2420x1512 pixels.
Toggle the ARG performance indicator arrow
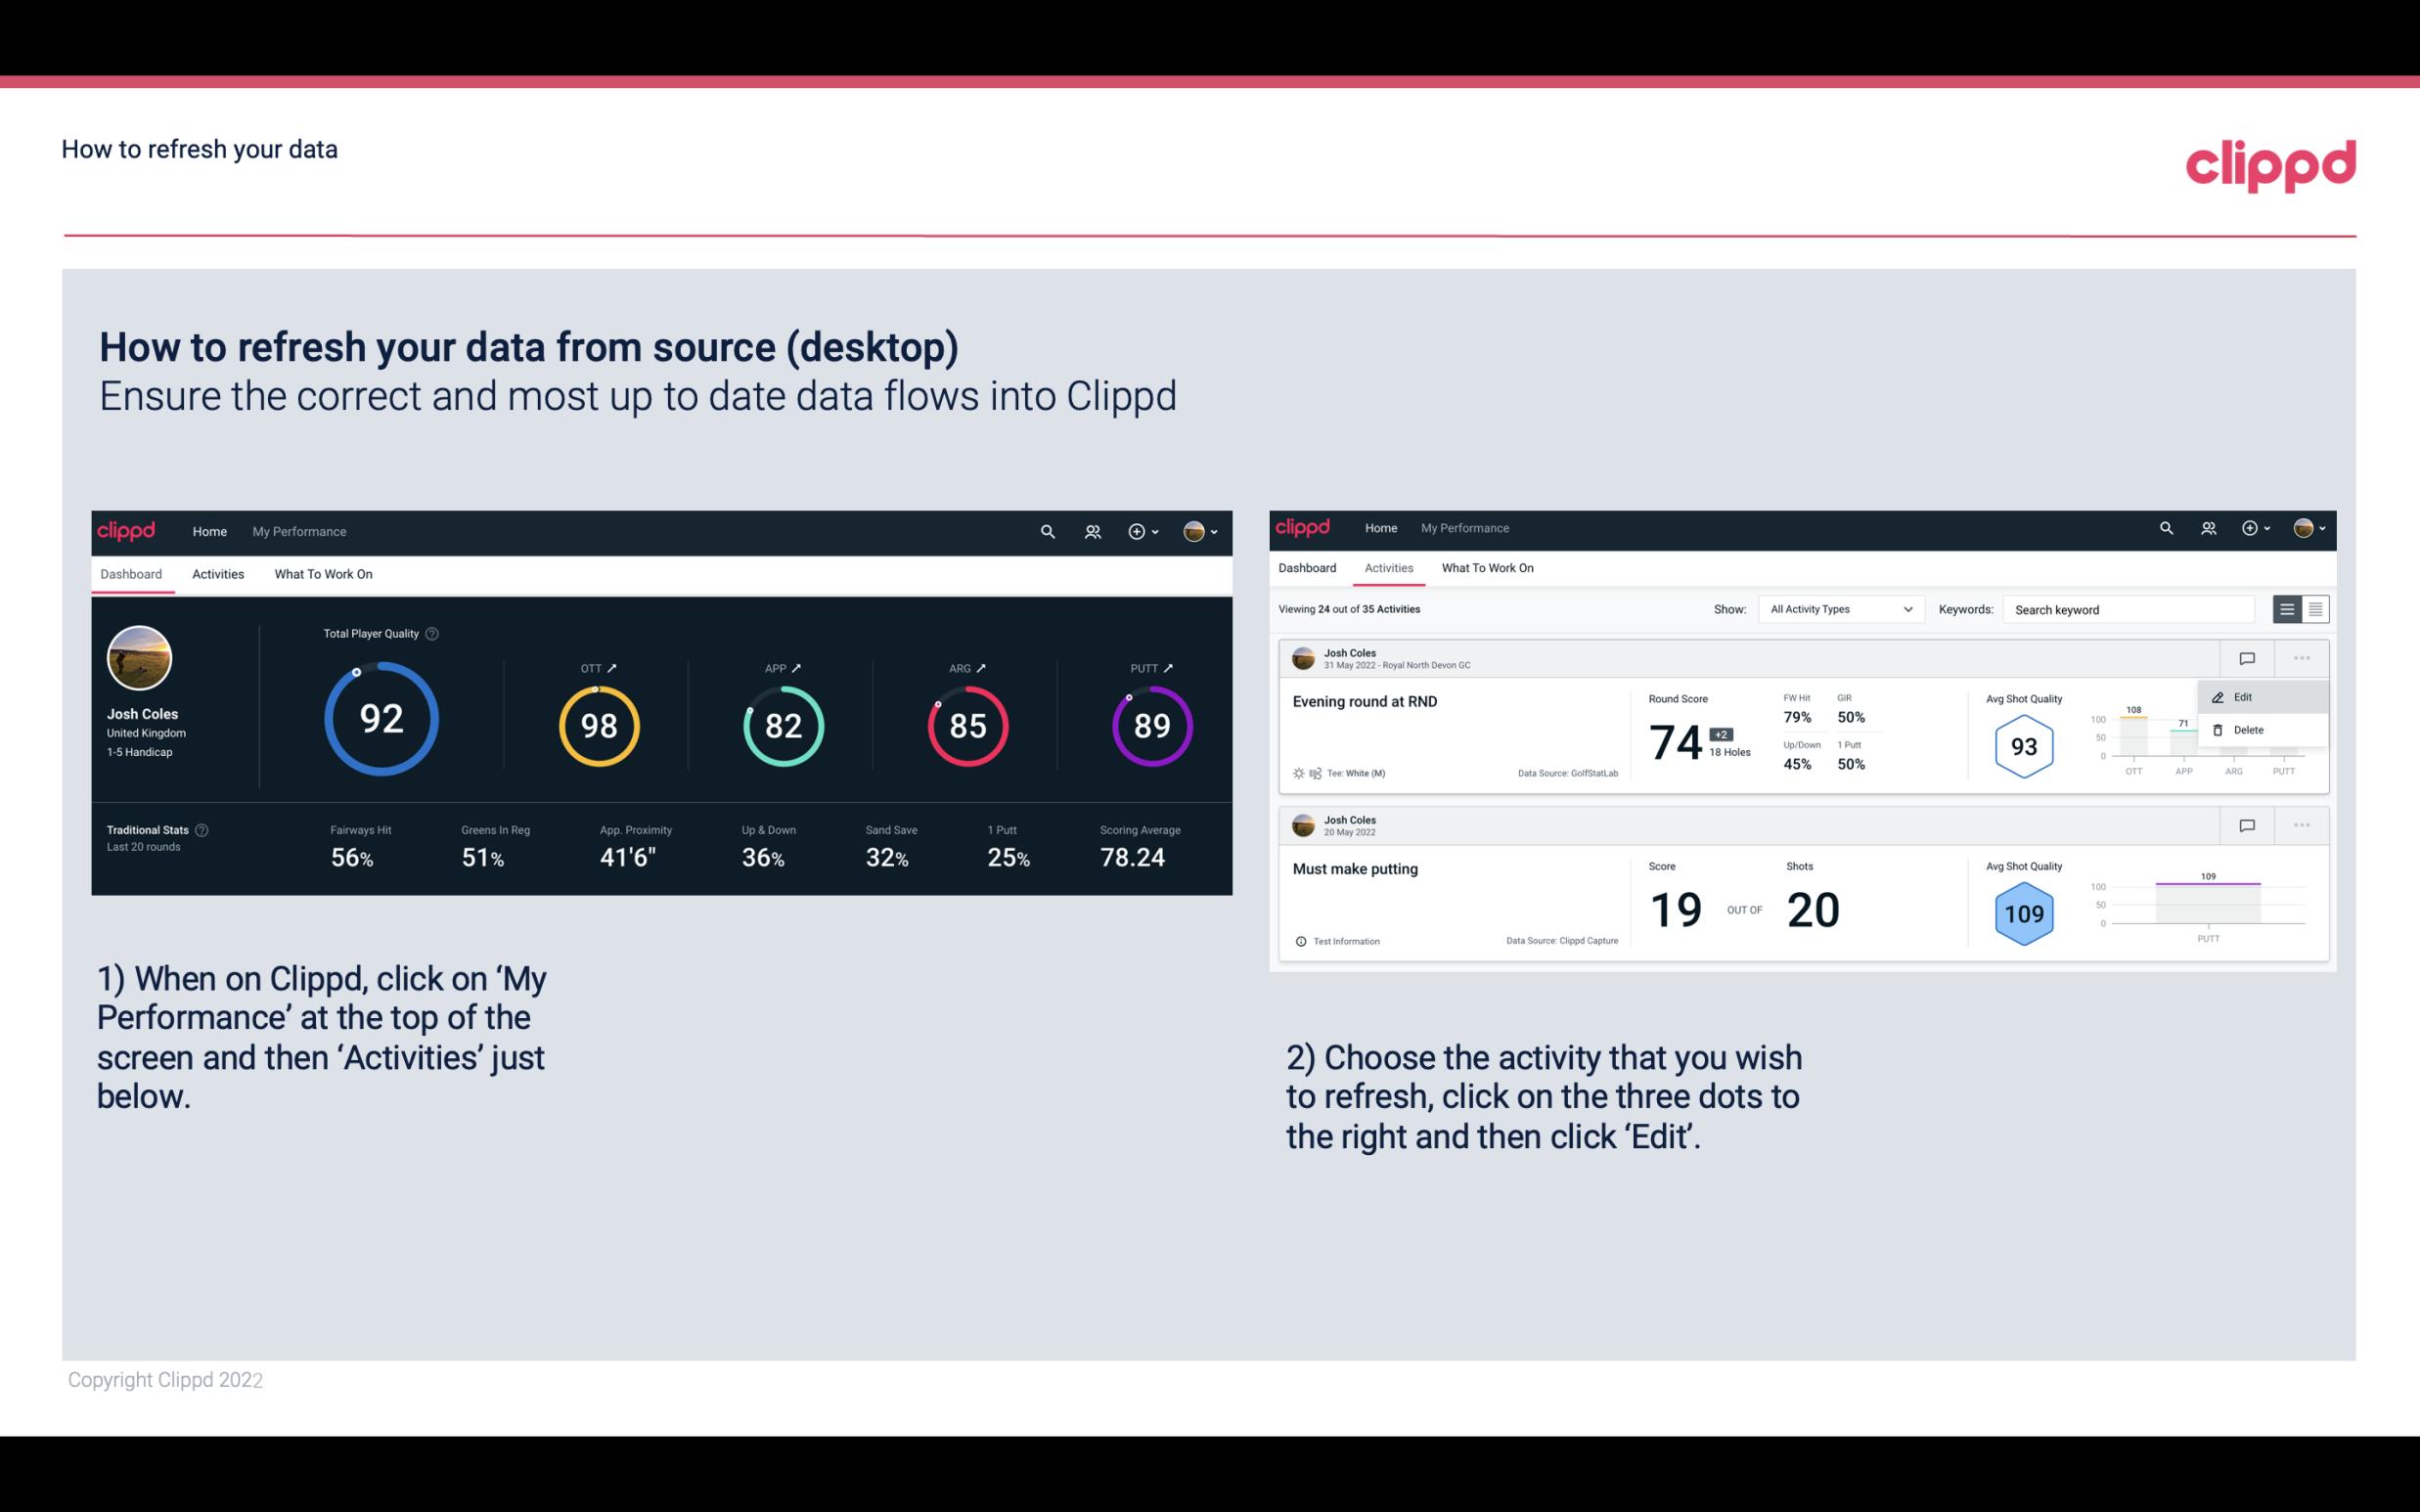click(986, 667)
